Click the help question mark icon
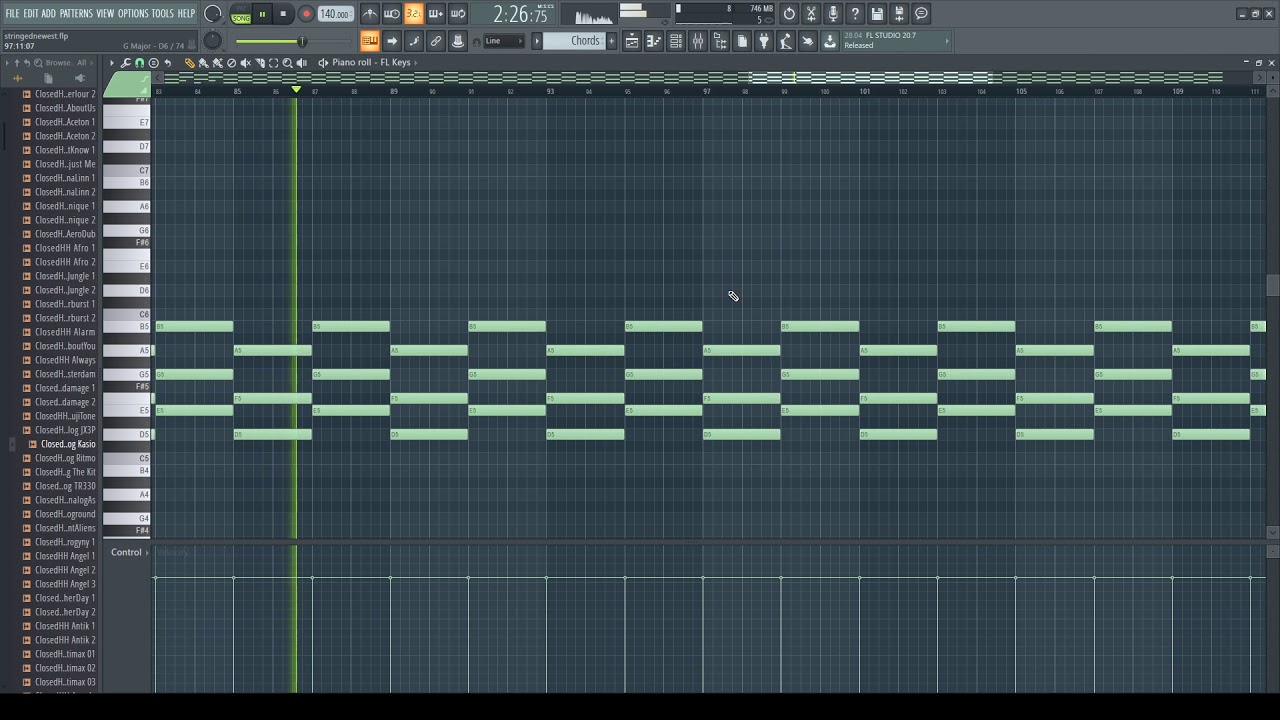Image resolution: width=1280 pixels, height=720 pixels. 855,14
